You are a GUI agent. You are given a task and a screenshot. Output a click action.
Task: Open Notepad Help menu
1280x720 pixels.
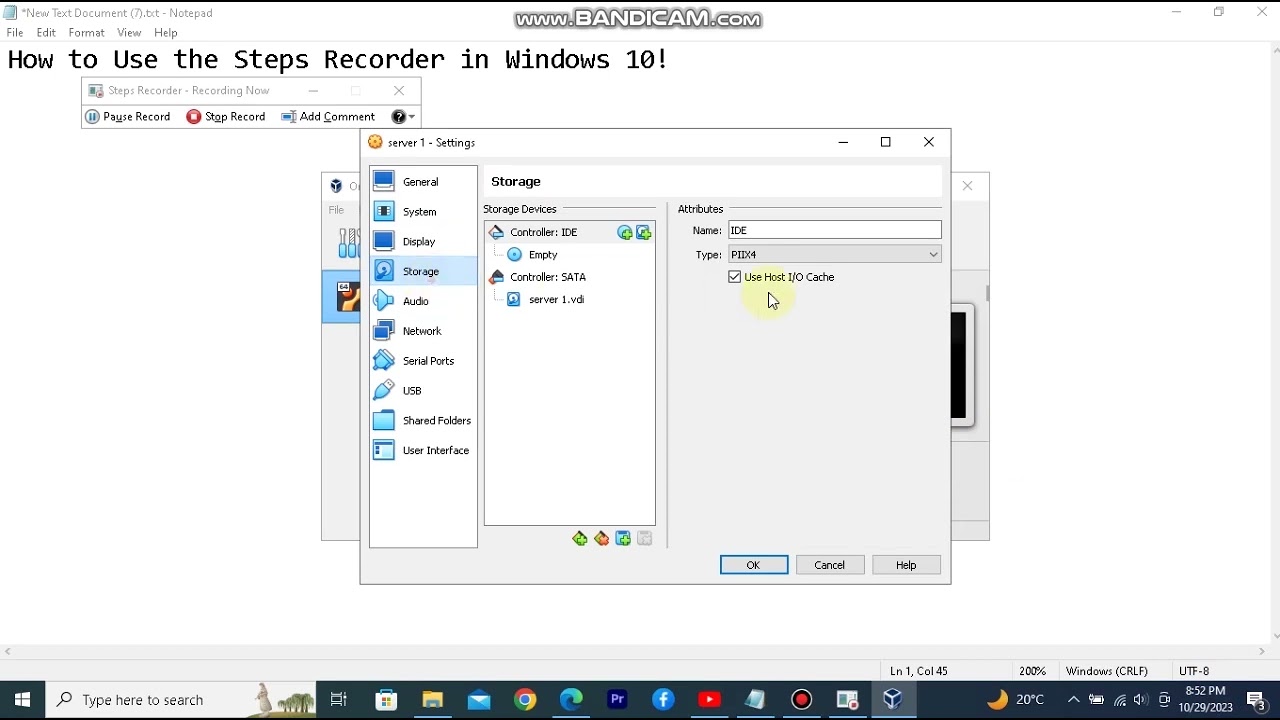(x=166, y=33)
